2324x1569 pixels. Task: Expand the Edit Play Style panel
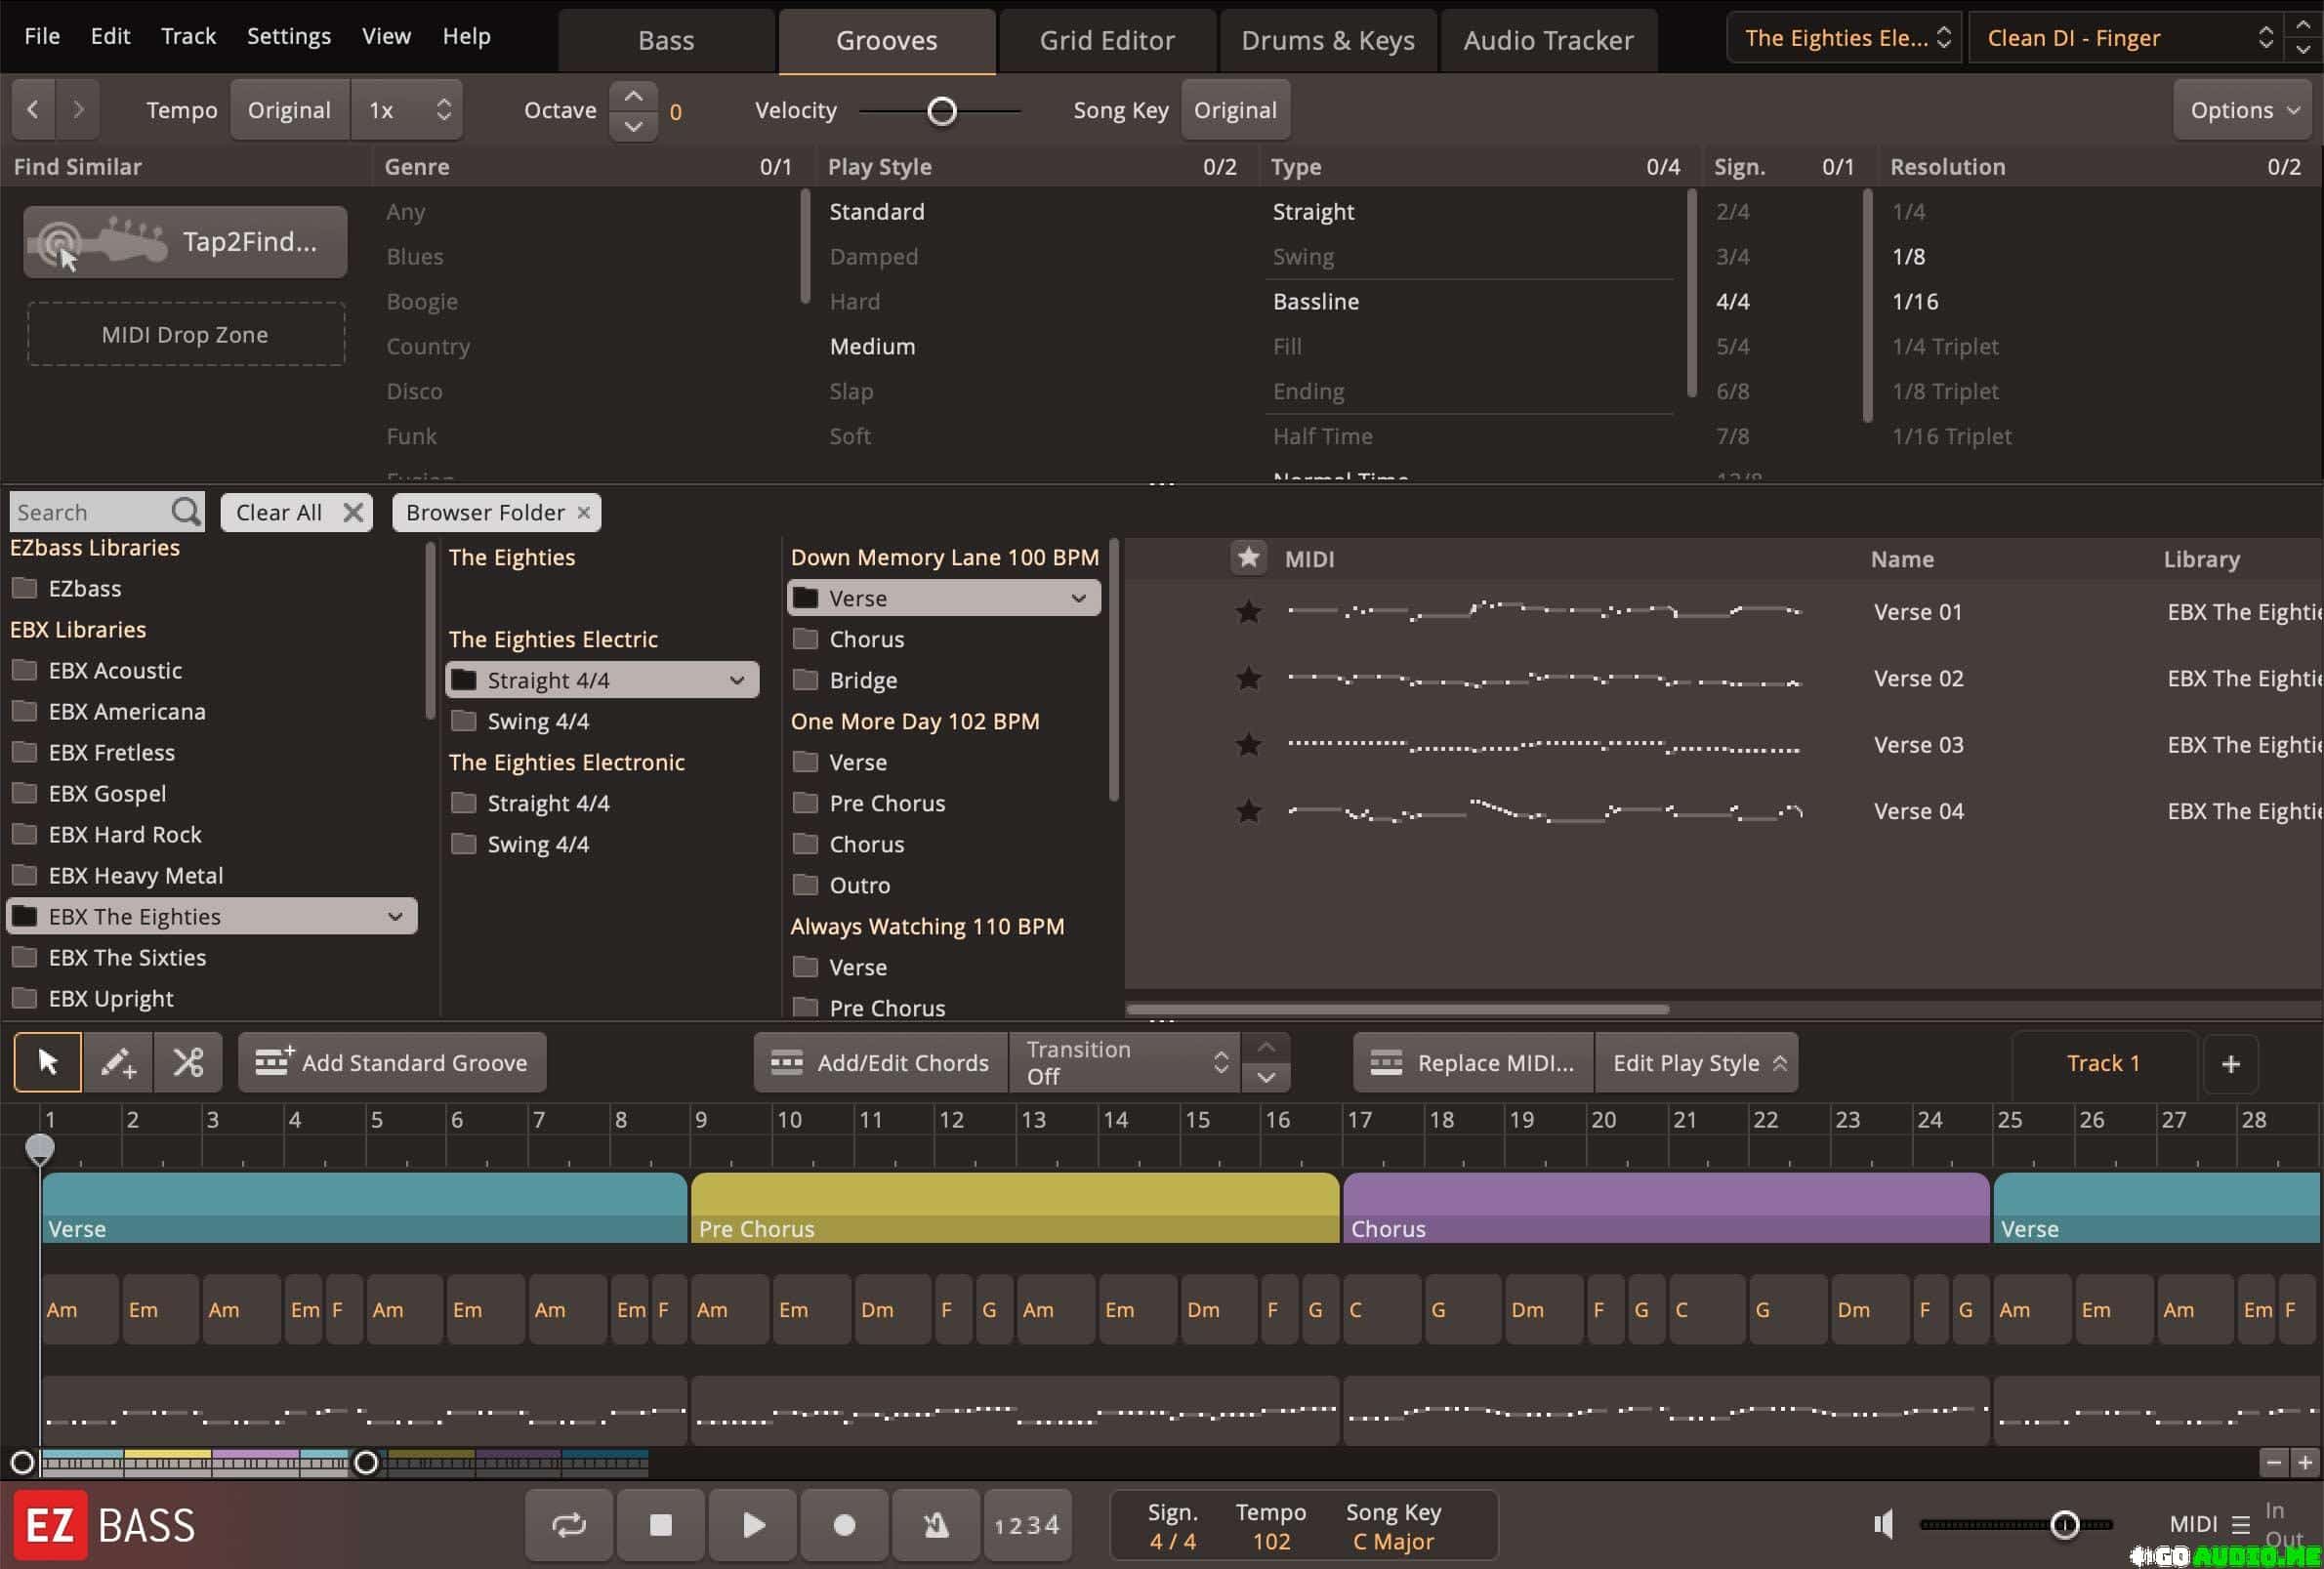coord(1697,1063)
